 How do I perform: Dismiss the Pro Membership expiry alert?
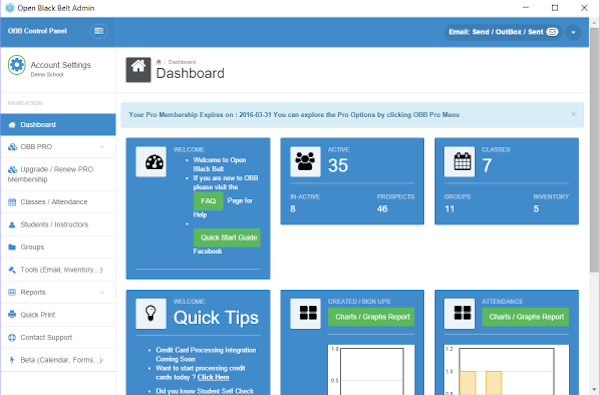click(x=573, y=114)
